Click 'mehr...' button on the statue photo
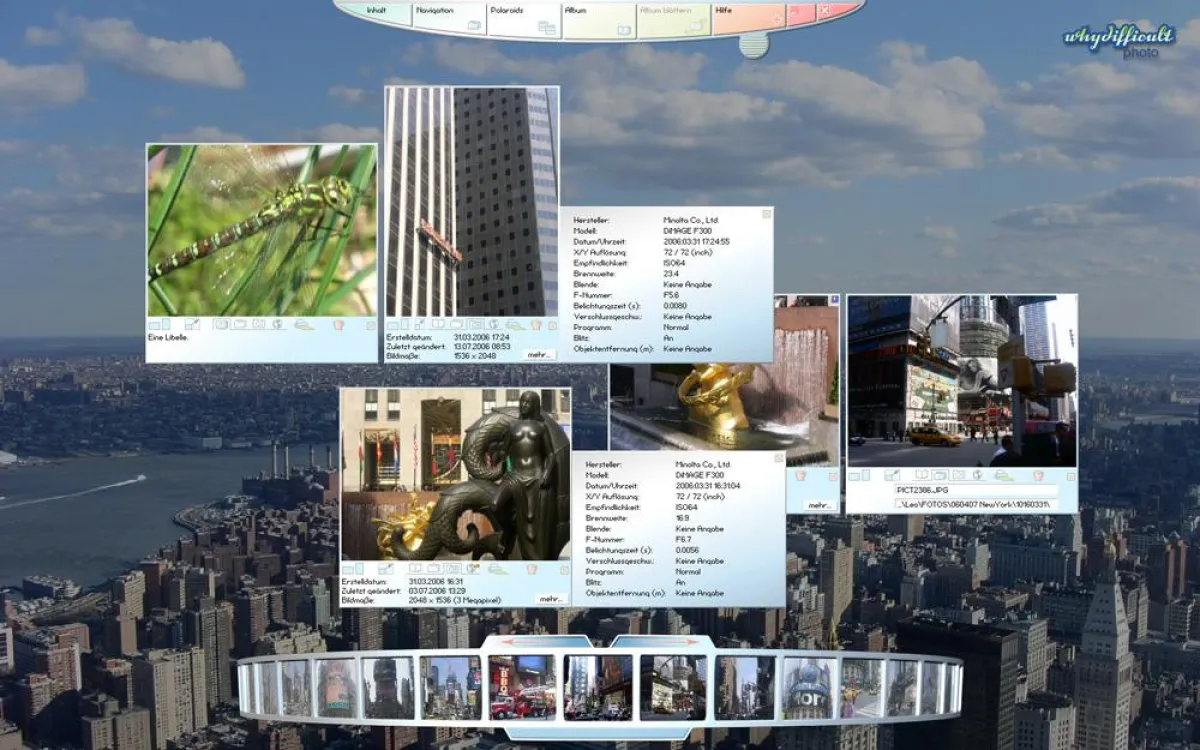1200x750 pixels. (x=550, y=598)
